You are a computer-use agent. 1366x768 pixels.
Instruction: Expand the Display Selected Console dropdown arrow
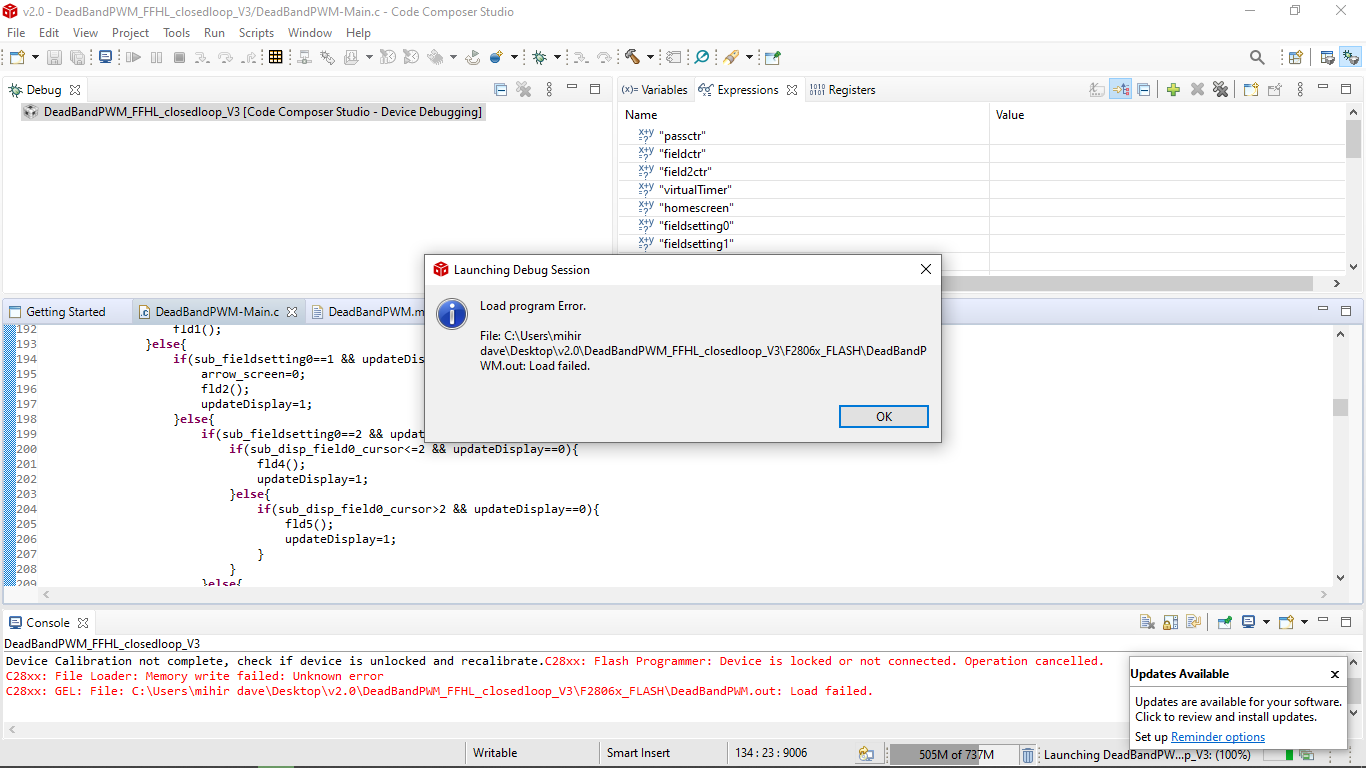point(1266,622)
